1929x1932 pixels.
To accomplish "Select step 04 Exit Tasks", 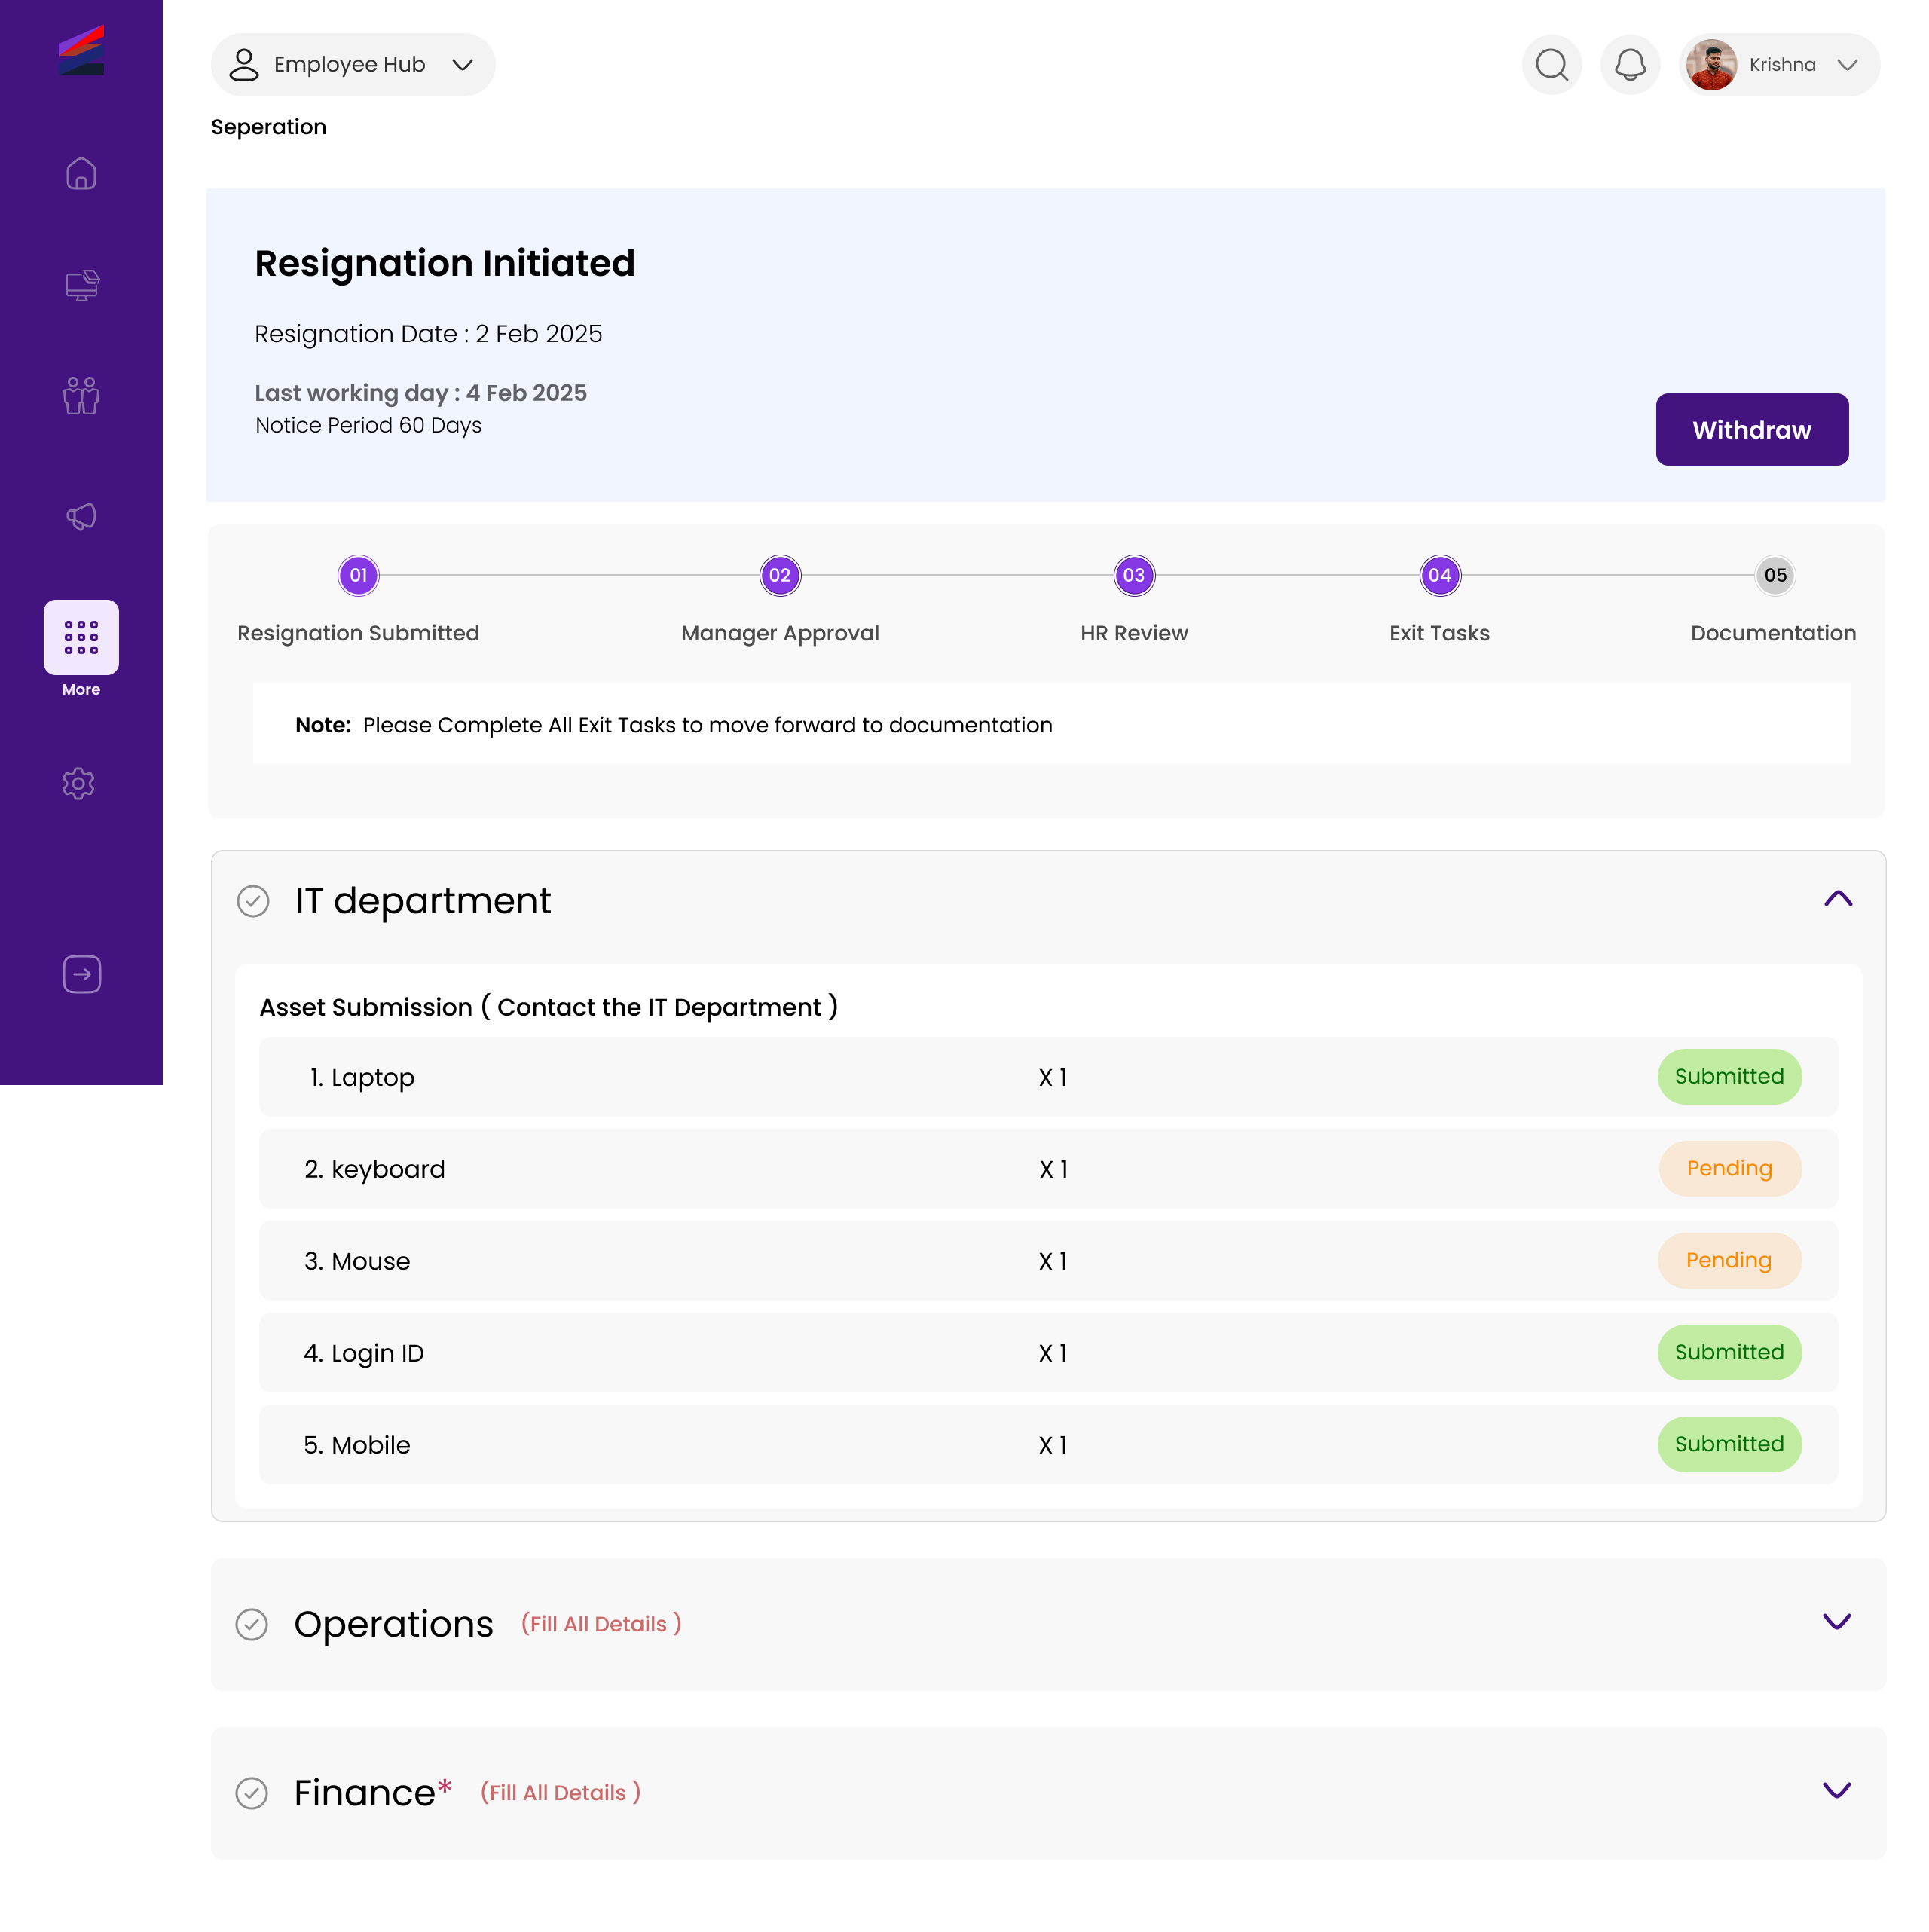I will (1439, 576).
